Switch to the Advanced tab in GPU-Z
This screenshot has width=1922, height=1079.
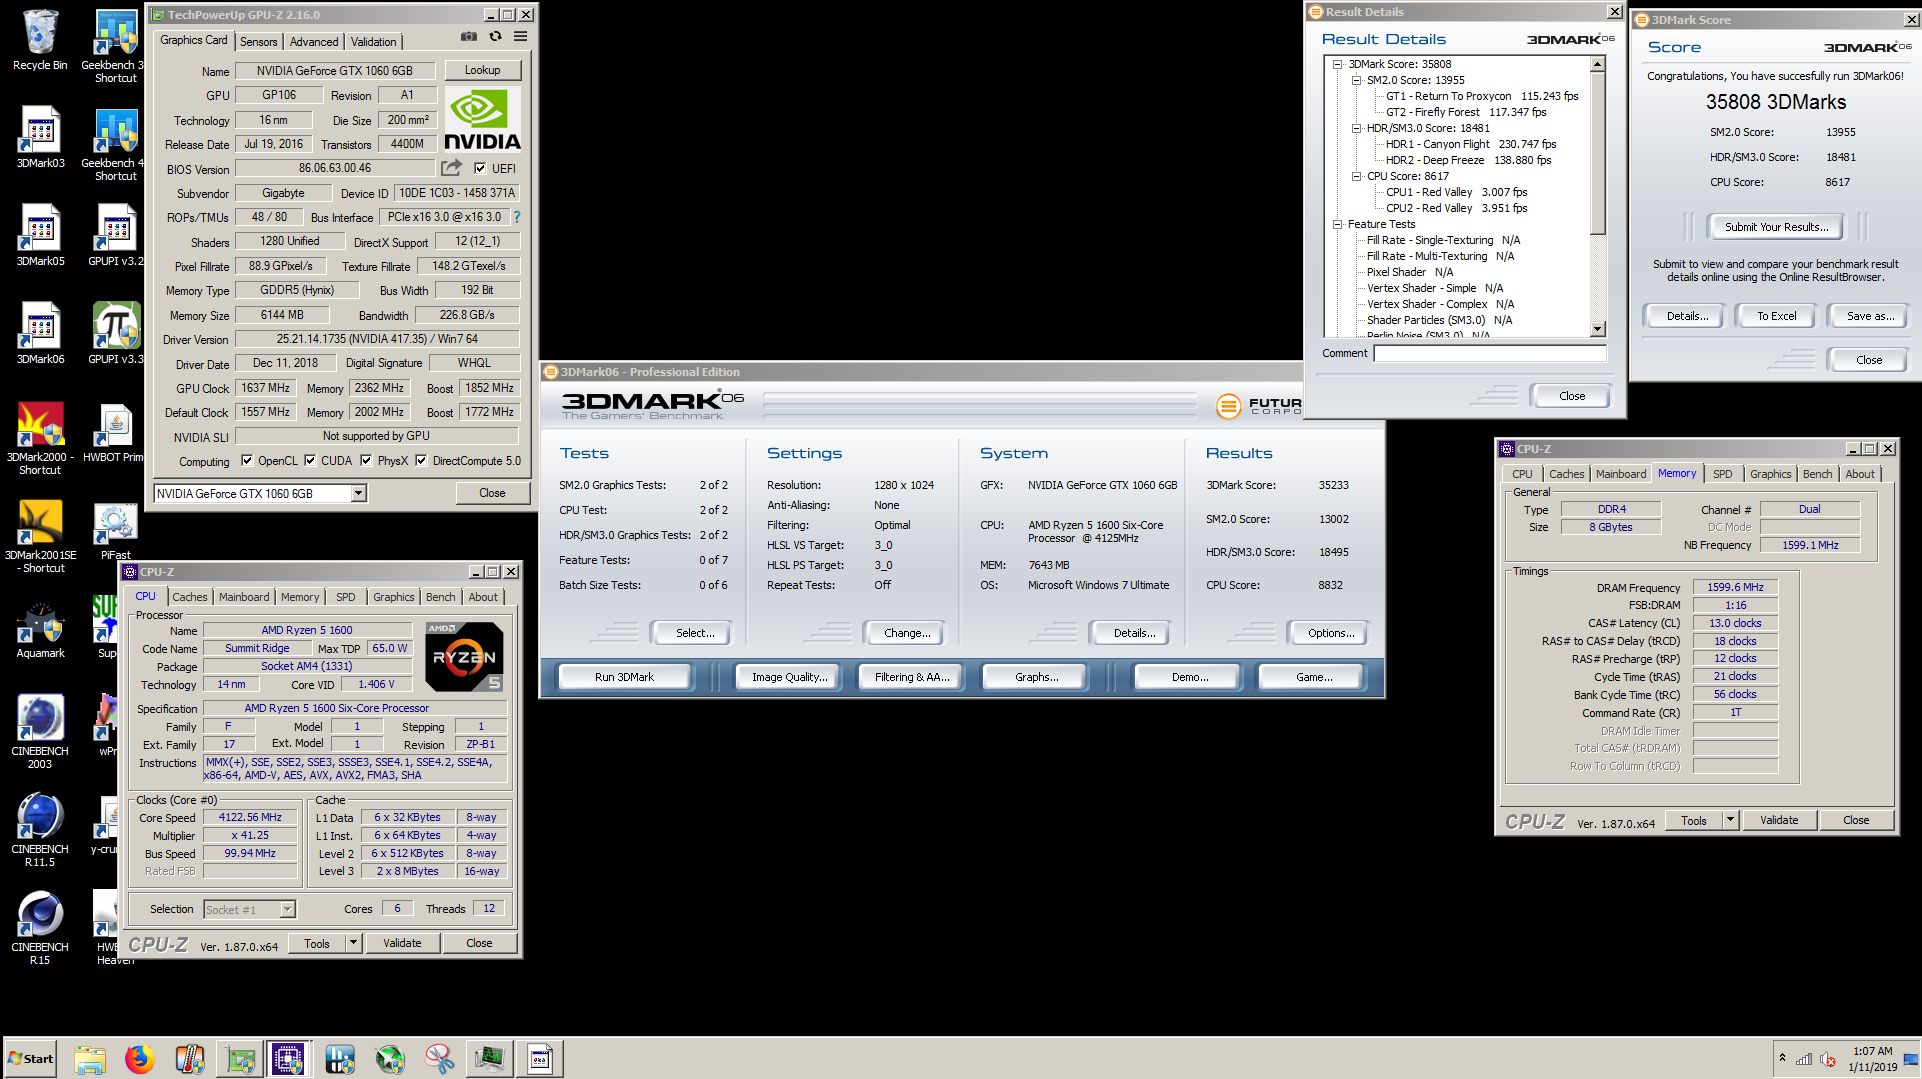click(x=314, y=42)
